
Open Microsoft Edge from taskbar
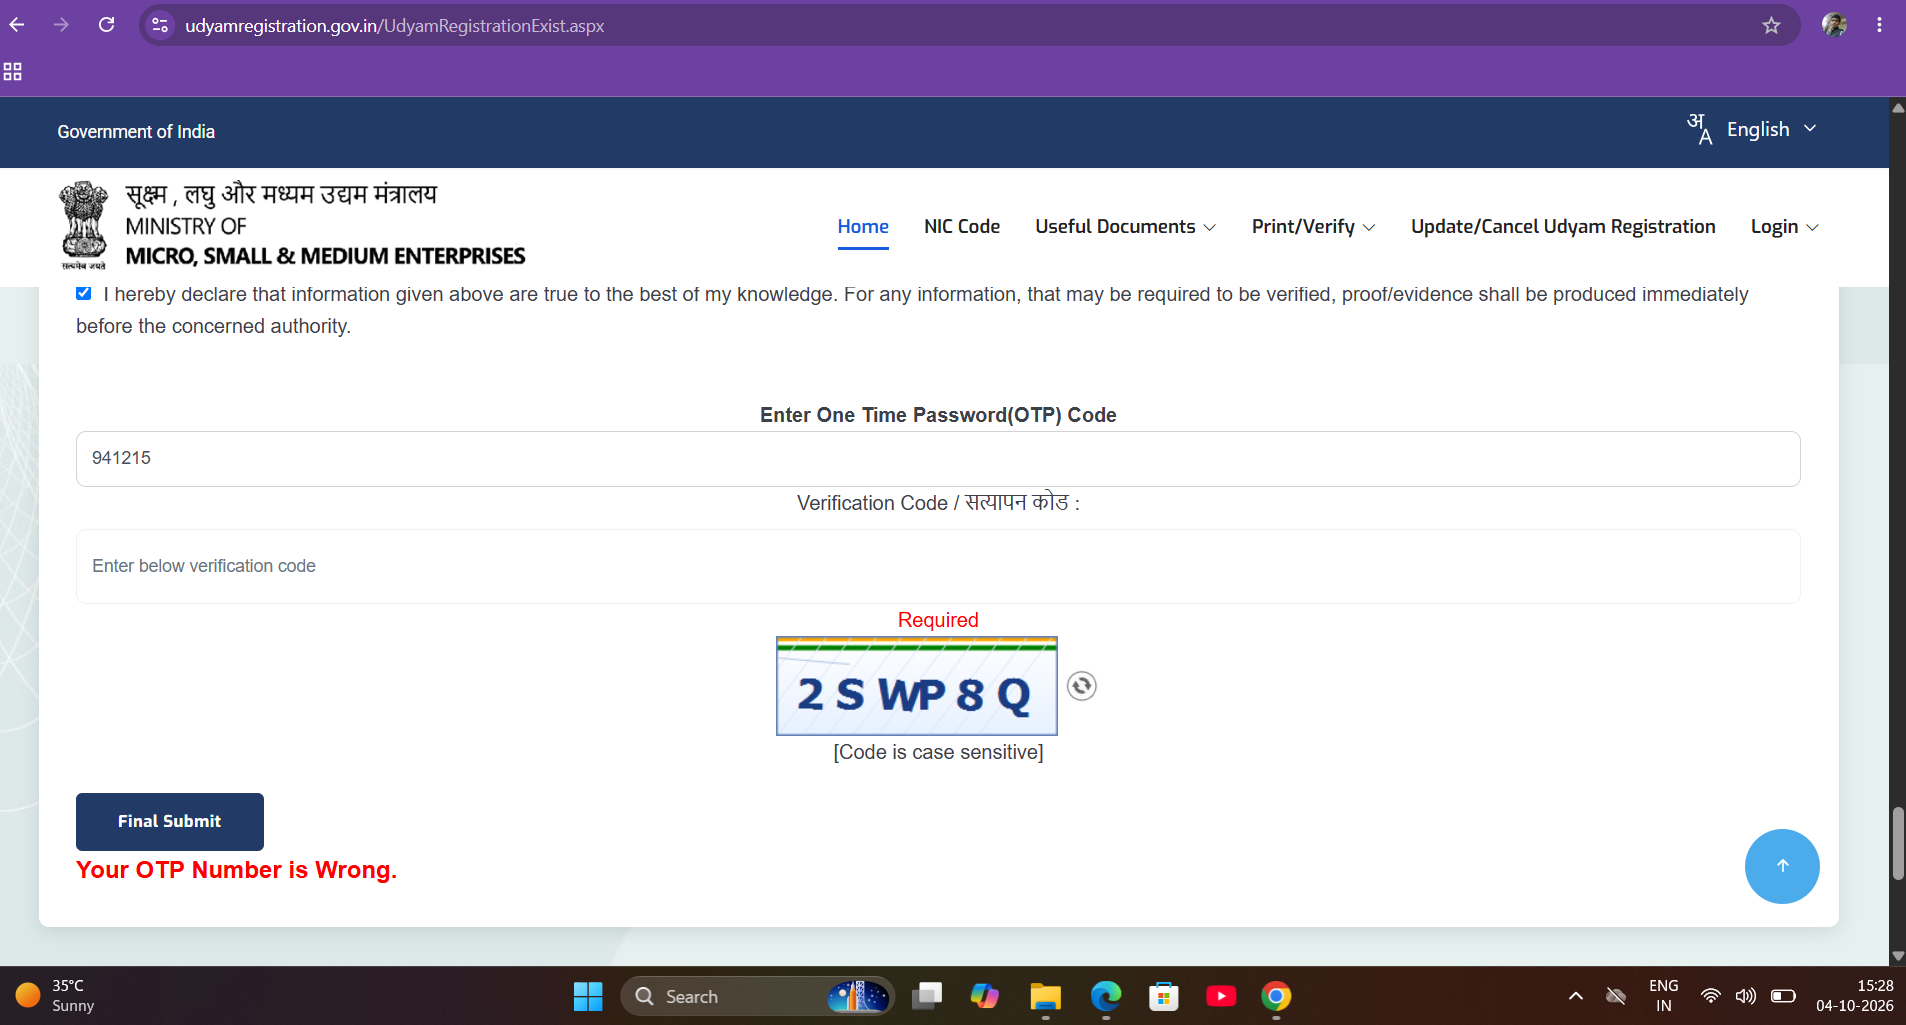(x=1105, y=996)
